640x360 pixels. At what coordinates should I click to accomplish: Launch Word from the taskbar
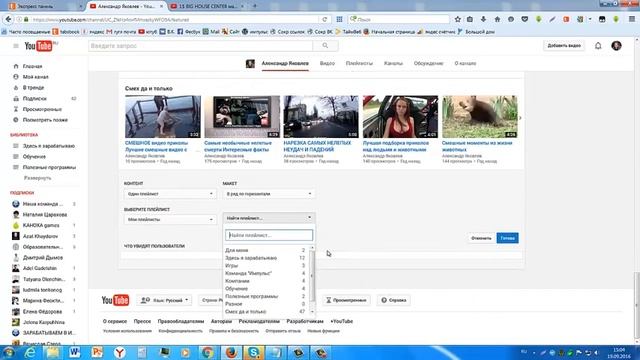pos(74,352)
